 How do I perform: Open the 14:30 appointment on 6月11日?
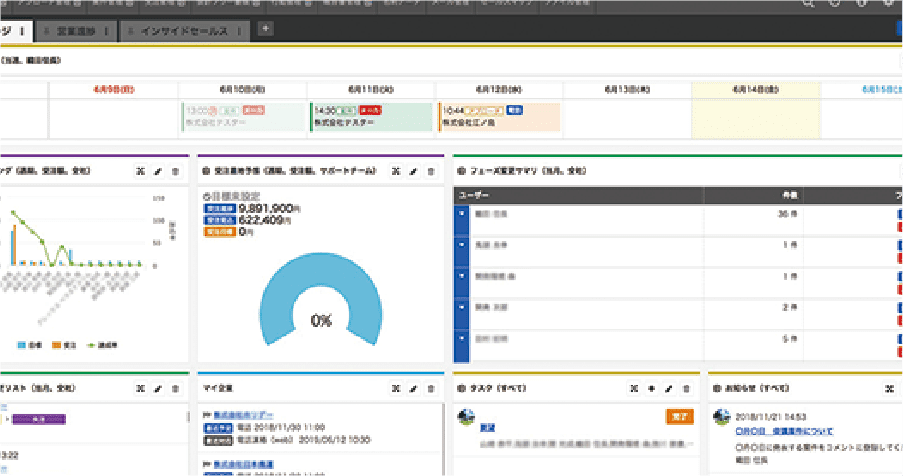370,117
